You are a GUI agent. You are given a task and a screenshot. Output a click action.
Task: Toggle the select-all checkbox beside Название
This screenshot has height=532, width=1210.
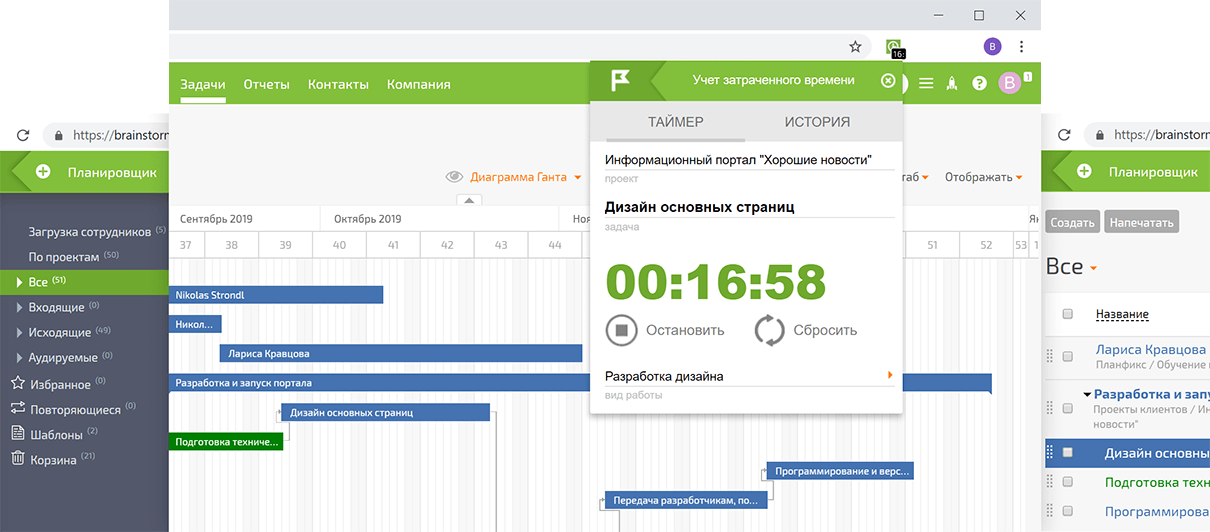[1068, 314]
